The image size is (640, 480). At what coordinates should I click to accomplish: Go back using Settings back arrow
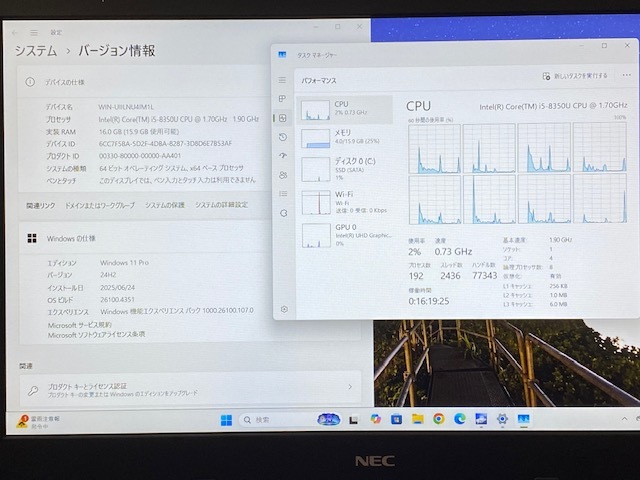point(15,33)
